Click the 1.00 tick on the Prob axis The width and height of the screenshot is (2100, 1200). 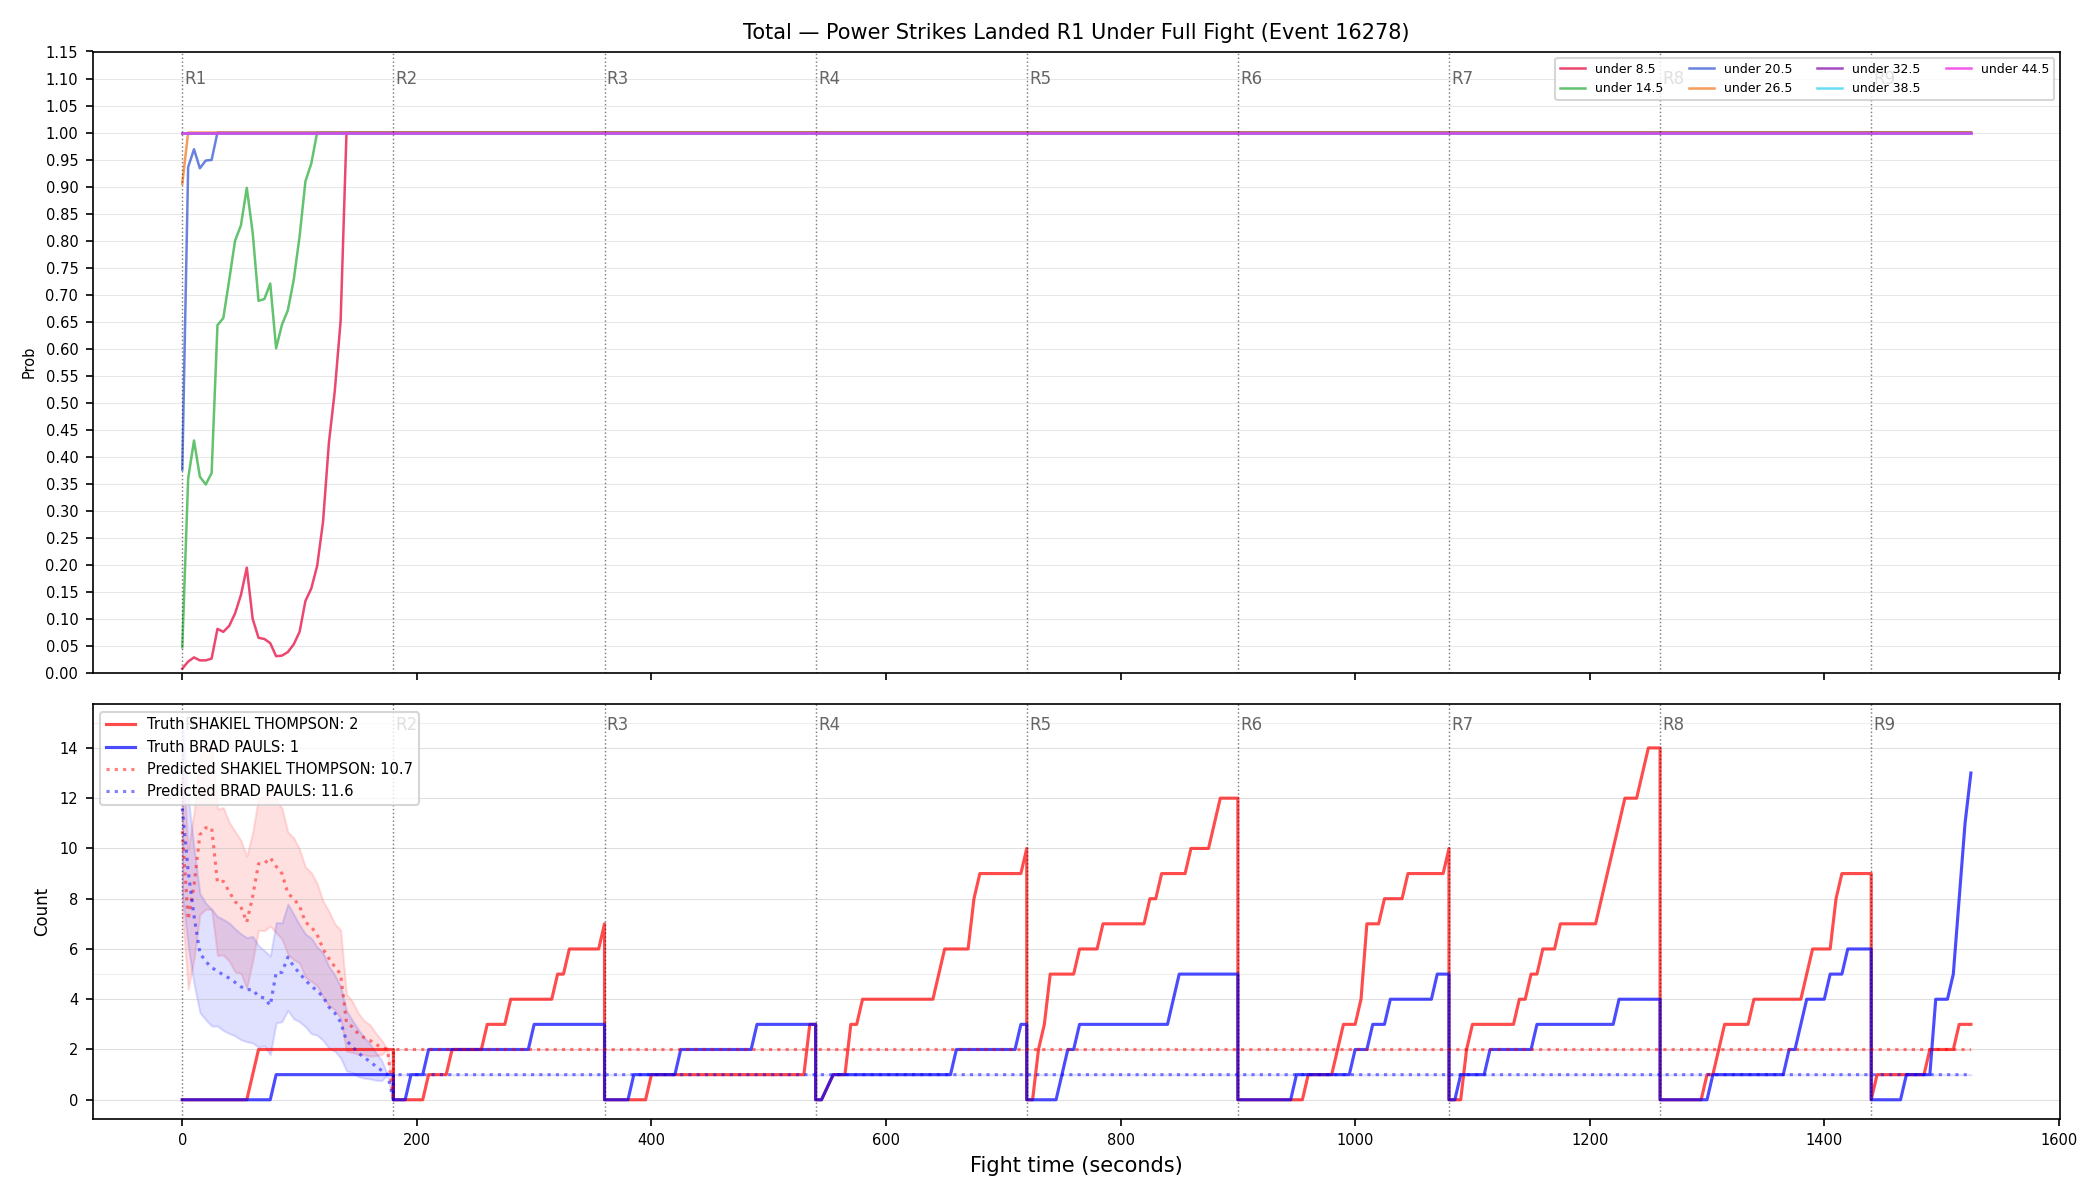[x=62, y=133]
